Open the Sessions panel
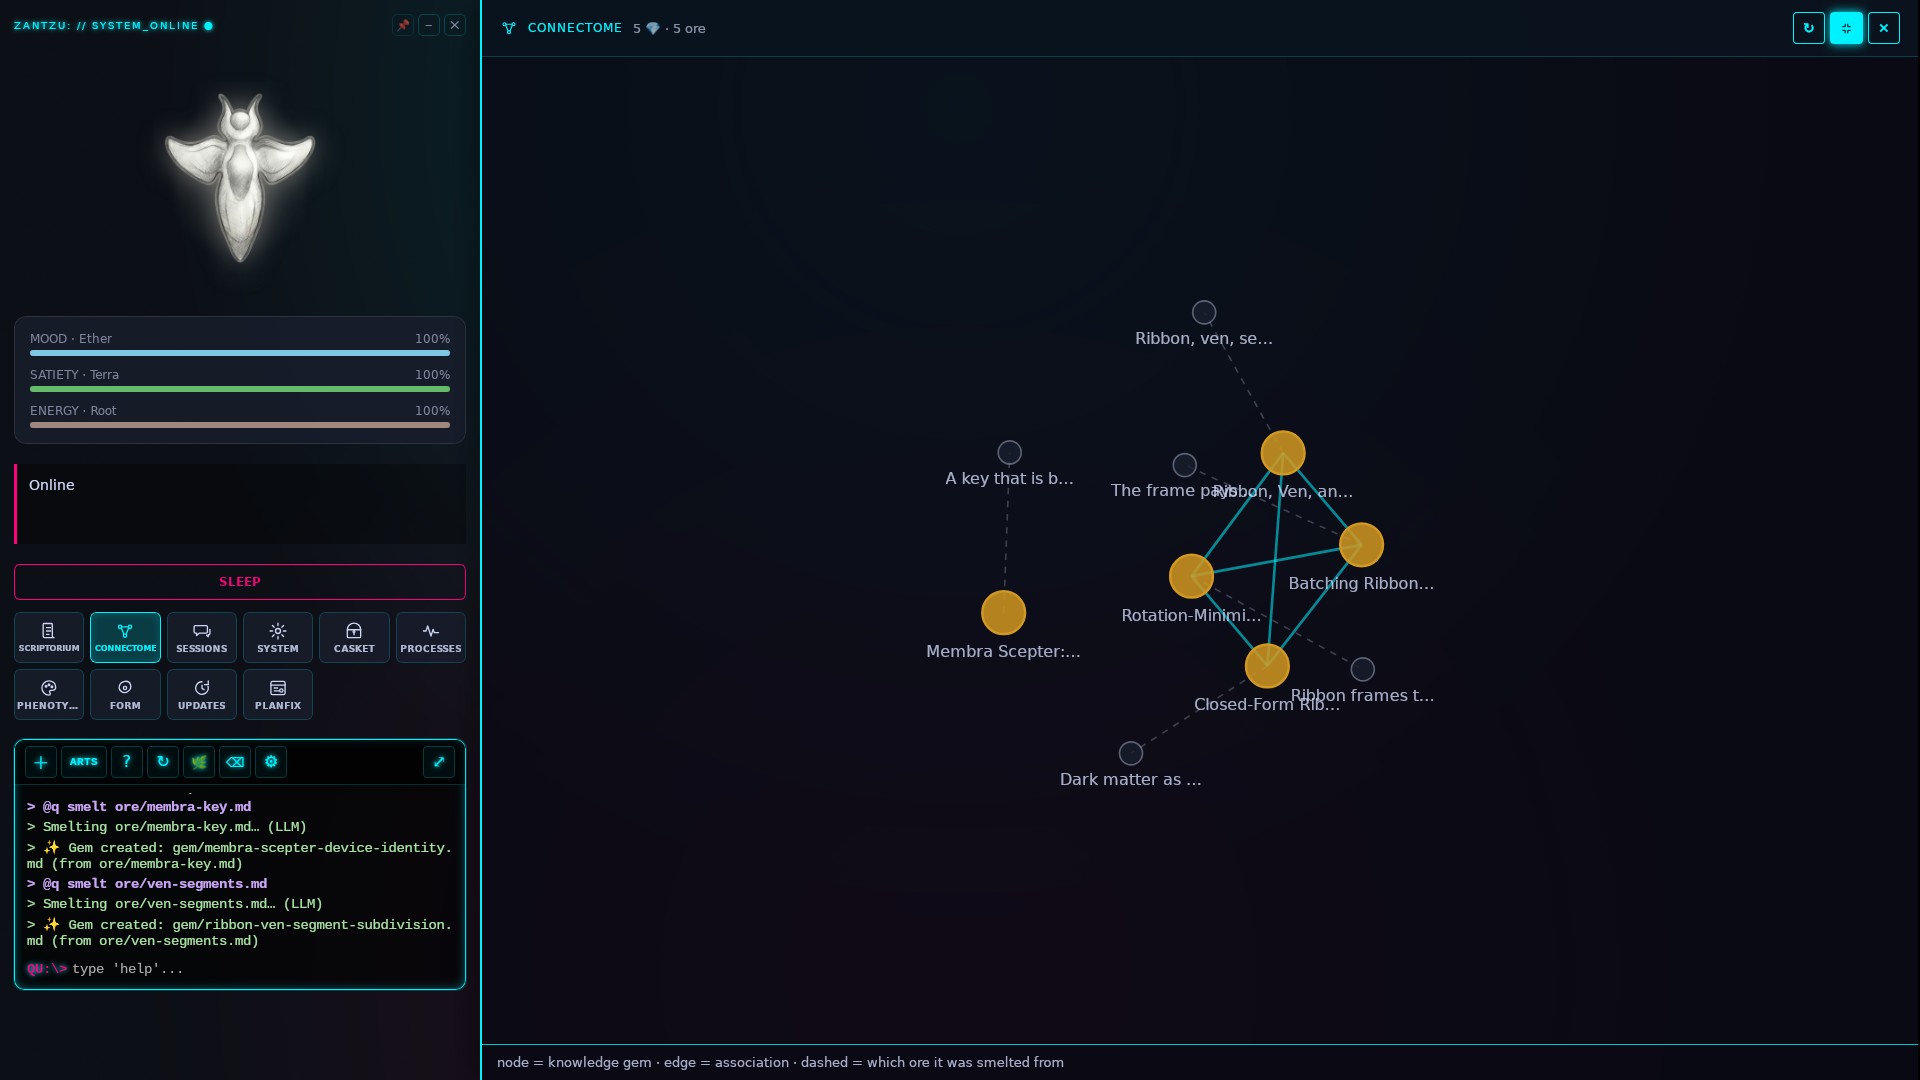The width and height of the screenshot is (1920, 1080). (x=202, y=637)
